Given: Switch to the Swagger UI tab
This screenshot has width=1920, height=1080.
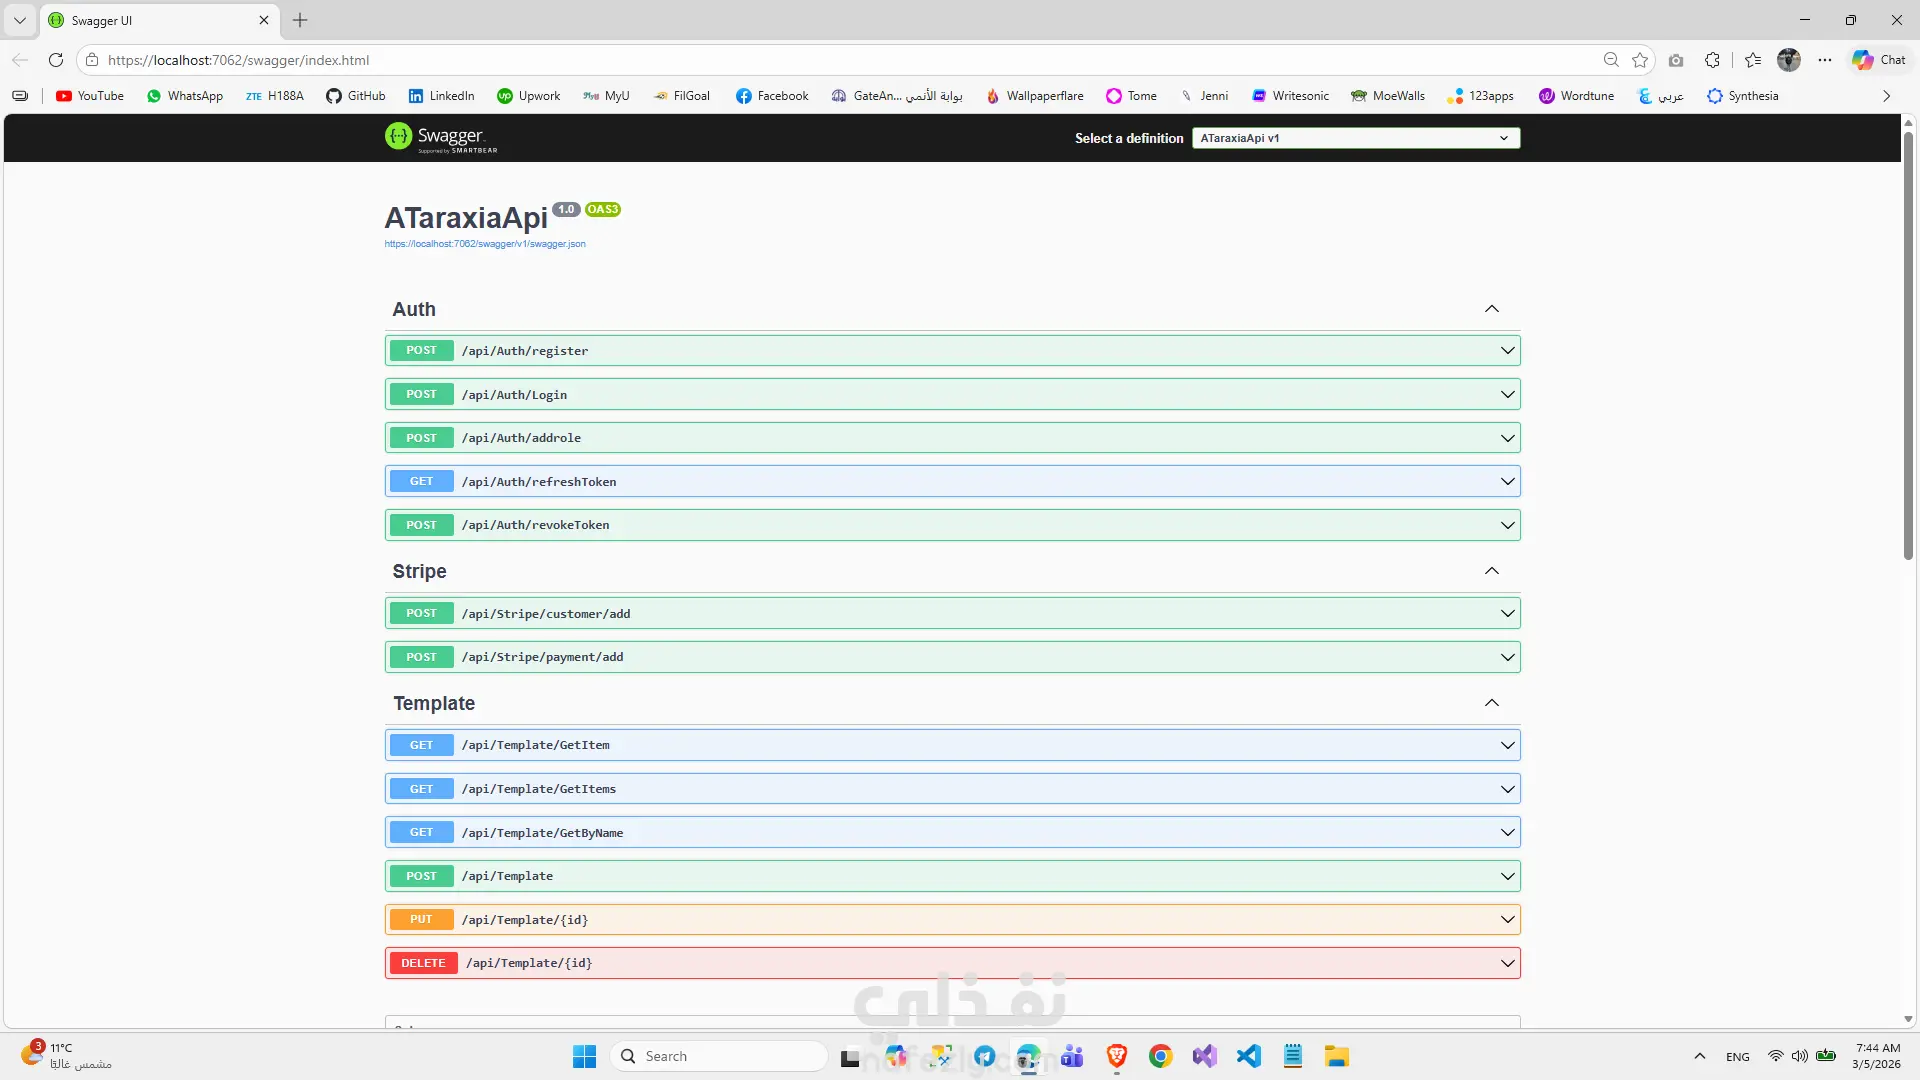Looking at the screenshot, I should tap(150, 20).
